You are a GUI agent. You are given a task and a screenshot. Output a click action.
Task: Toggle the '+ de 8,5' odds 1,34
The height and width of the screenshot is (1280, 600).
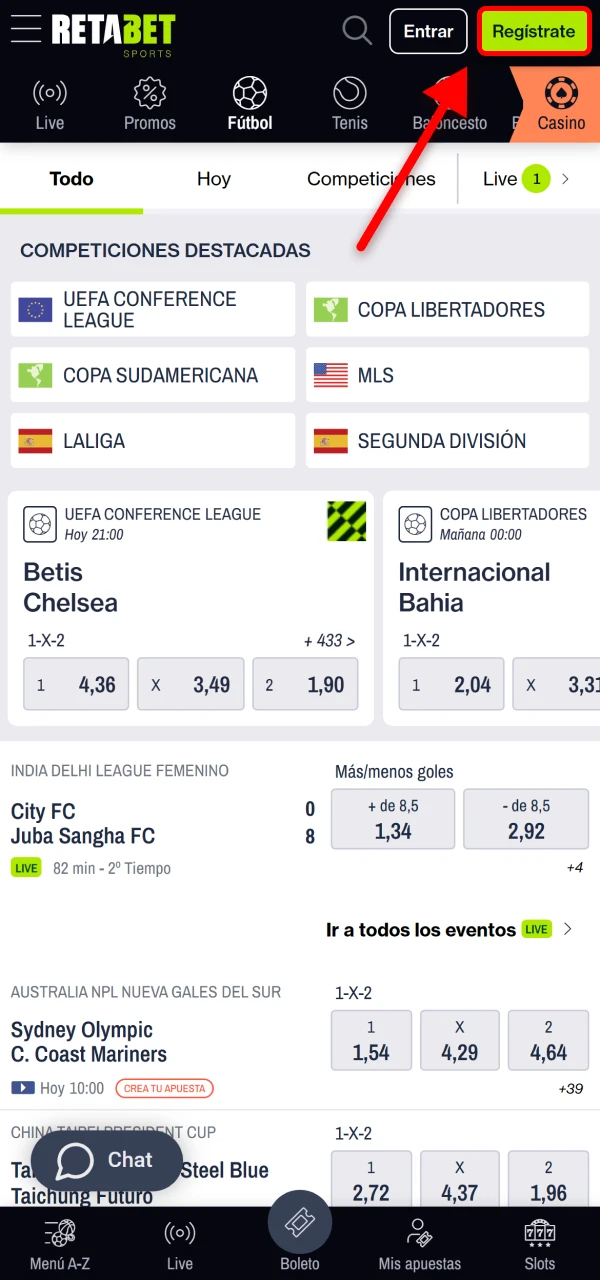pos(393,819)
